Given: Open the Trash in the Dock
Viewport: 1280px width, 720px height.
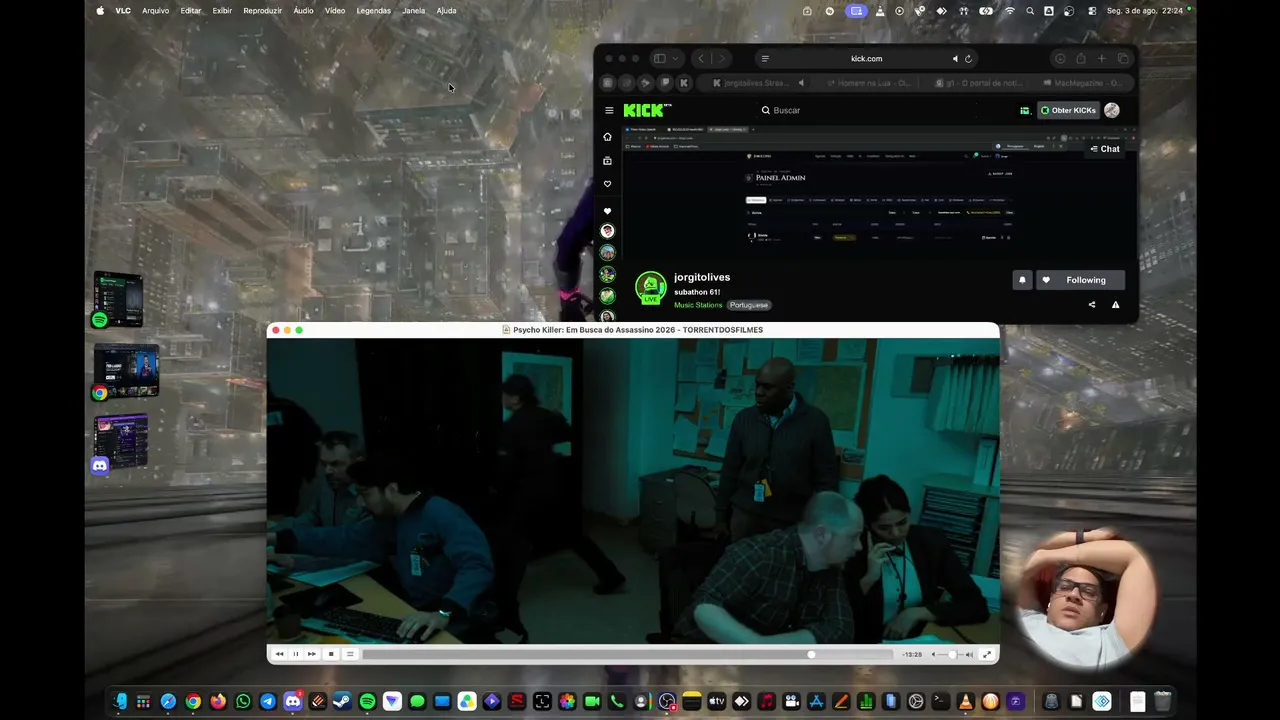Looking at the screenshot, I should [1162, 702].
